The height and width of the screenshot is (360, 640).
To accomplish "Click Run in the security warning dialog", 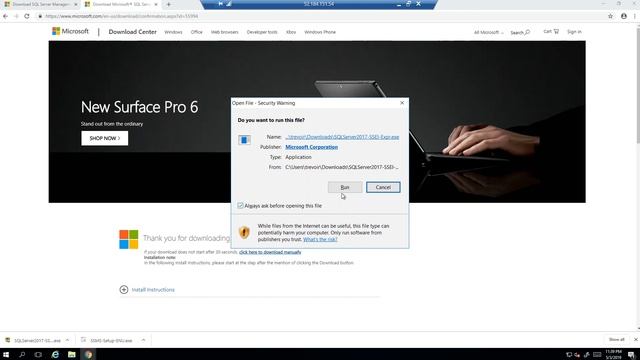I will (344, 187).
